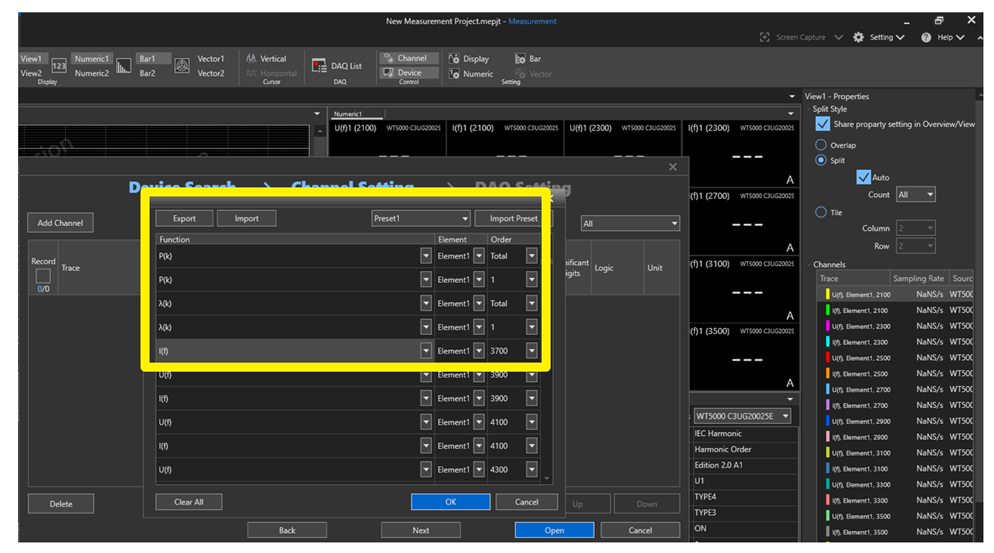This screenshot has width=994, height=553.
Task: Open Function dropdown of first P(k) row
Action: (x=425, y=256)
